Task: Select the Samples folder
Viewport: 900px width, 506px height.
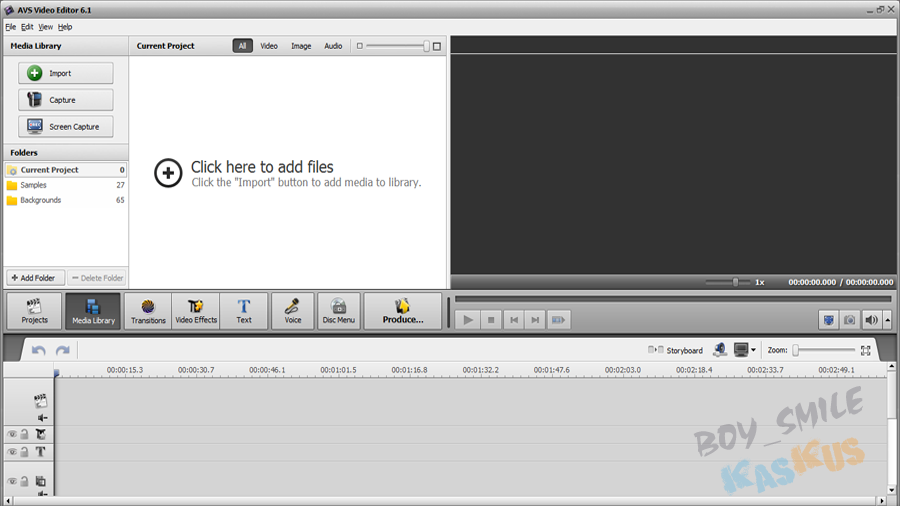Action: point(65,185)
